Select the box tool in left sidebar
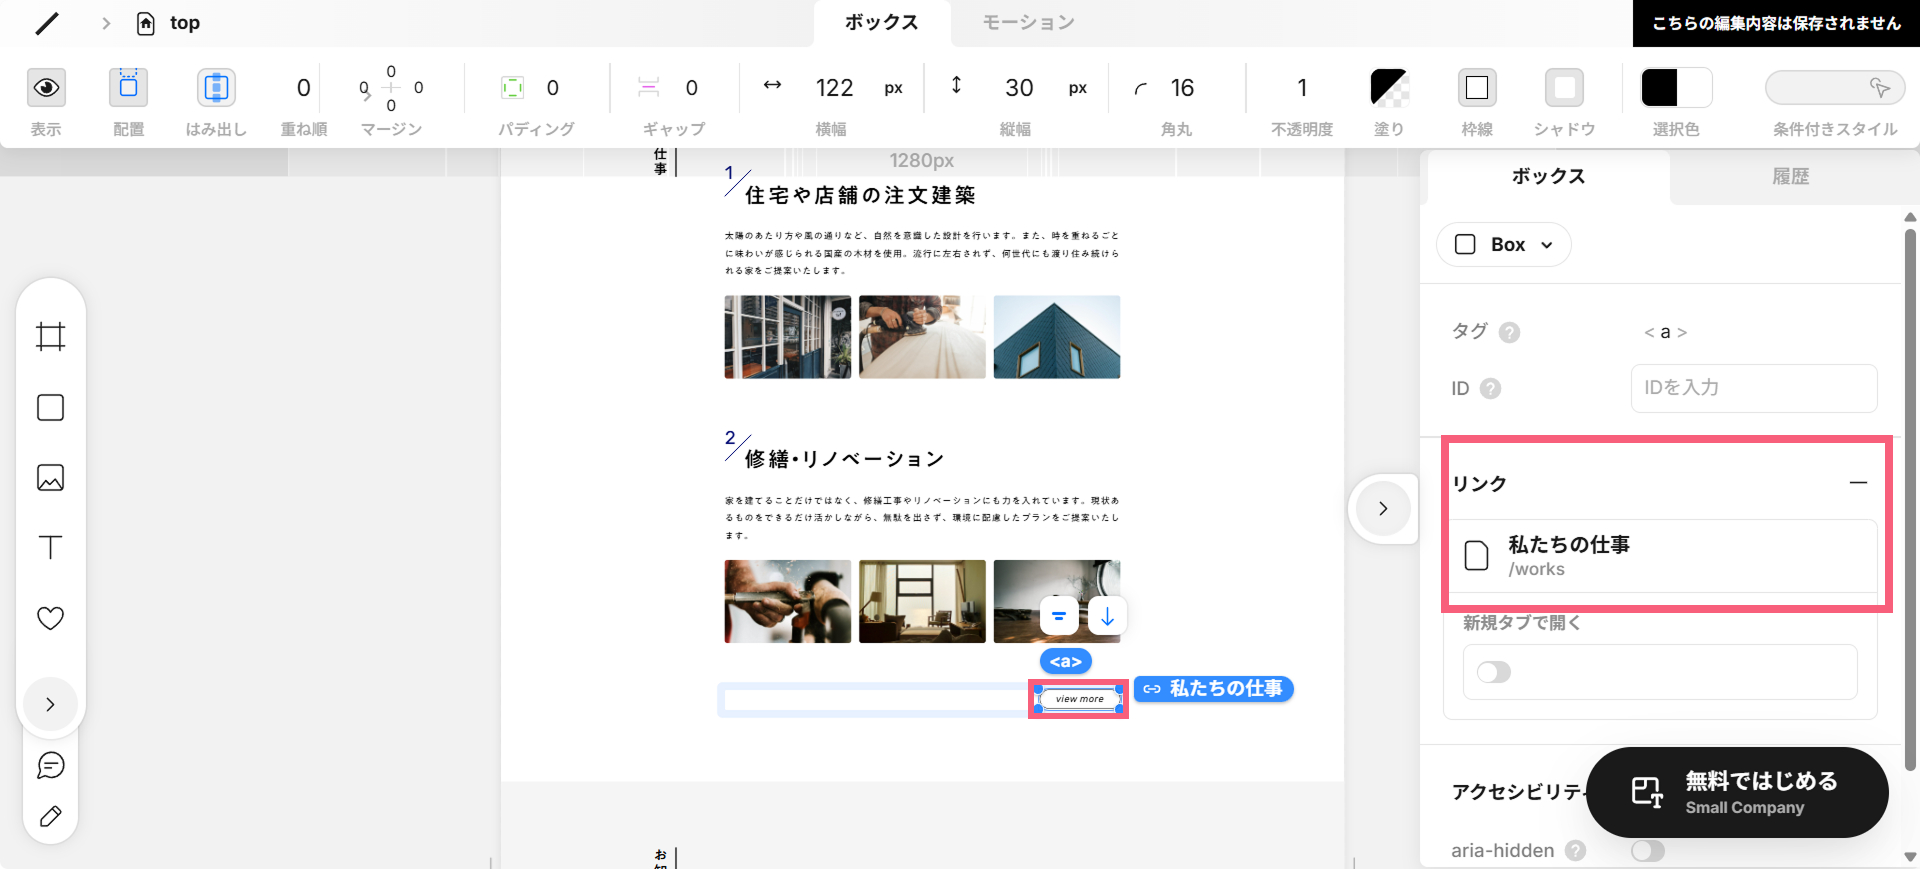The height and width of the screenshot is (869, 1920). [50, 408]
